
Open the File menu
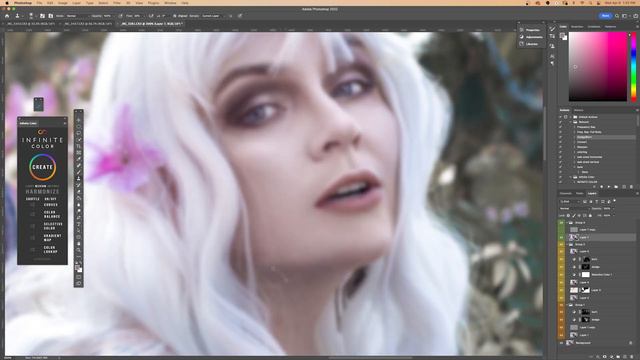39,3
